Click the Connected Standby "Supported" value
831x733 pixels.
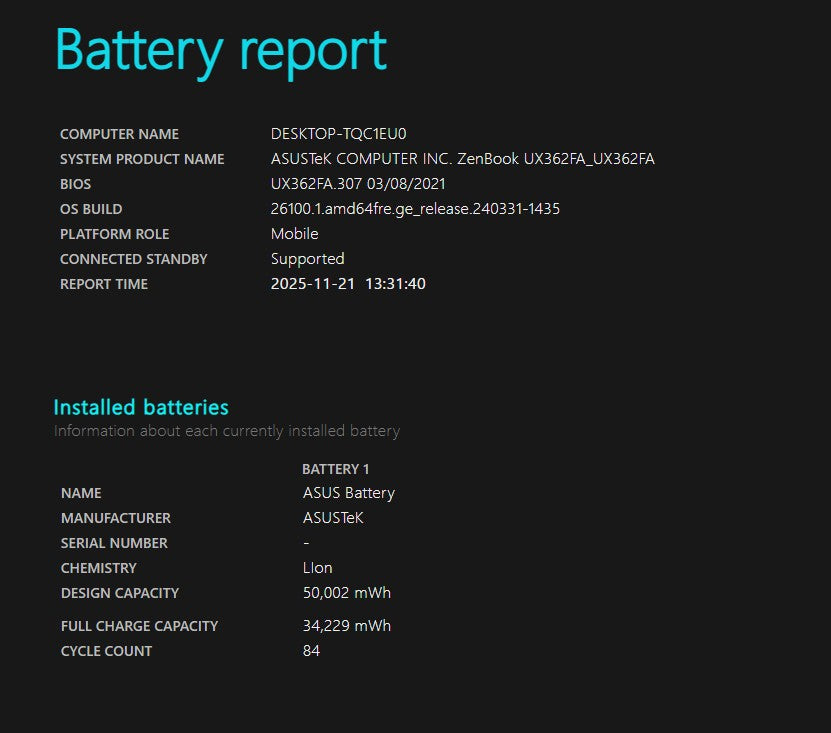[307, 259]
